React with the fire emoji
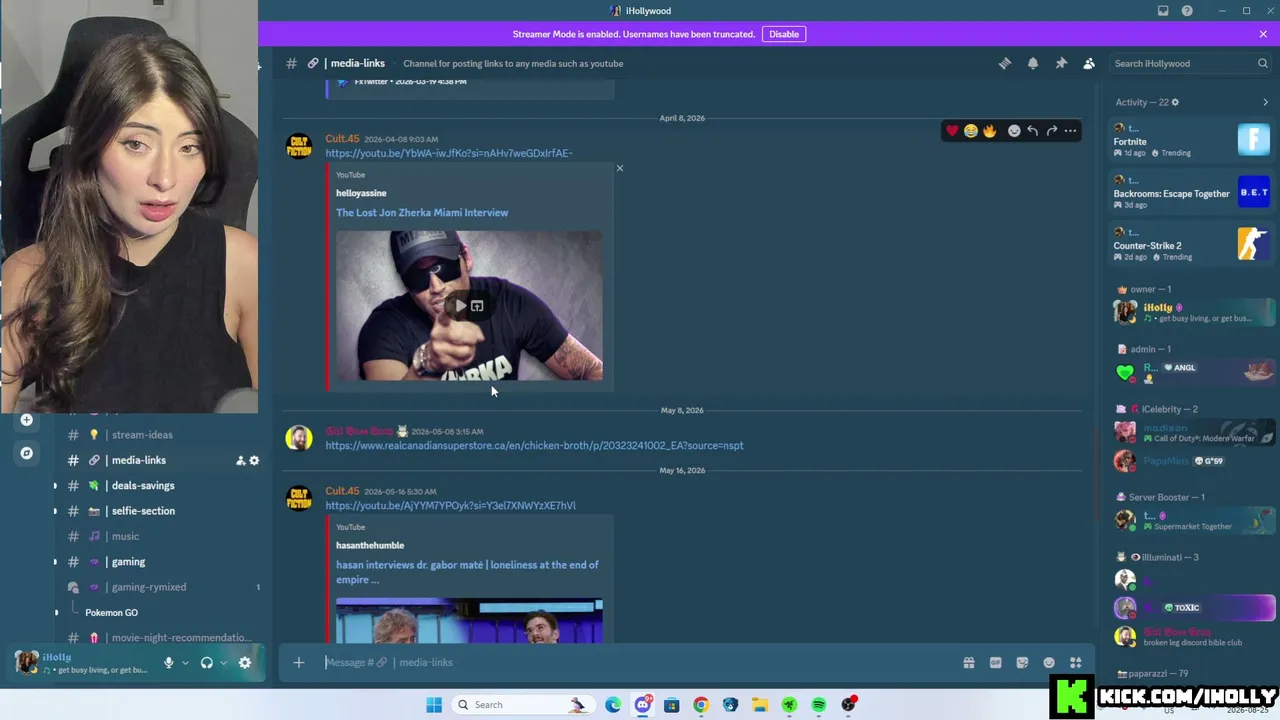The width and height of the screenshot is (1280, 720). (x=990, y=131)
